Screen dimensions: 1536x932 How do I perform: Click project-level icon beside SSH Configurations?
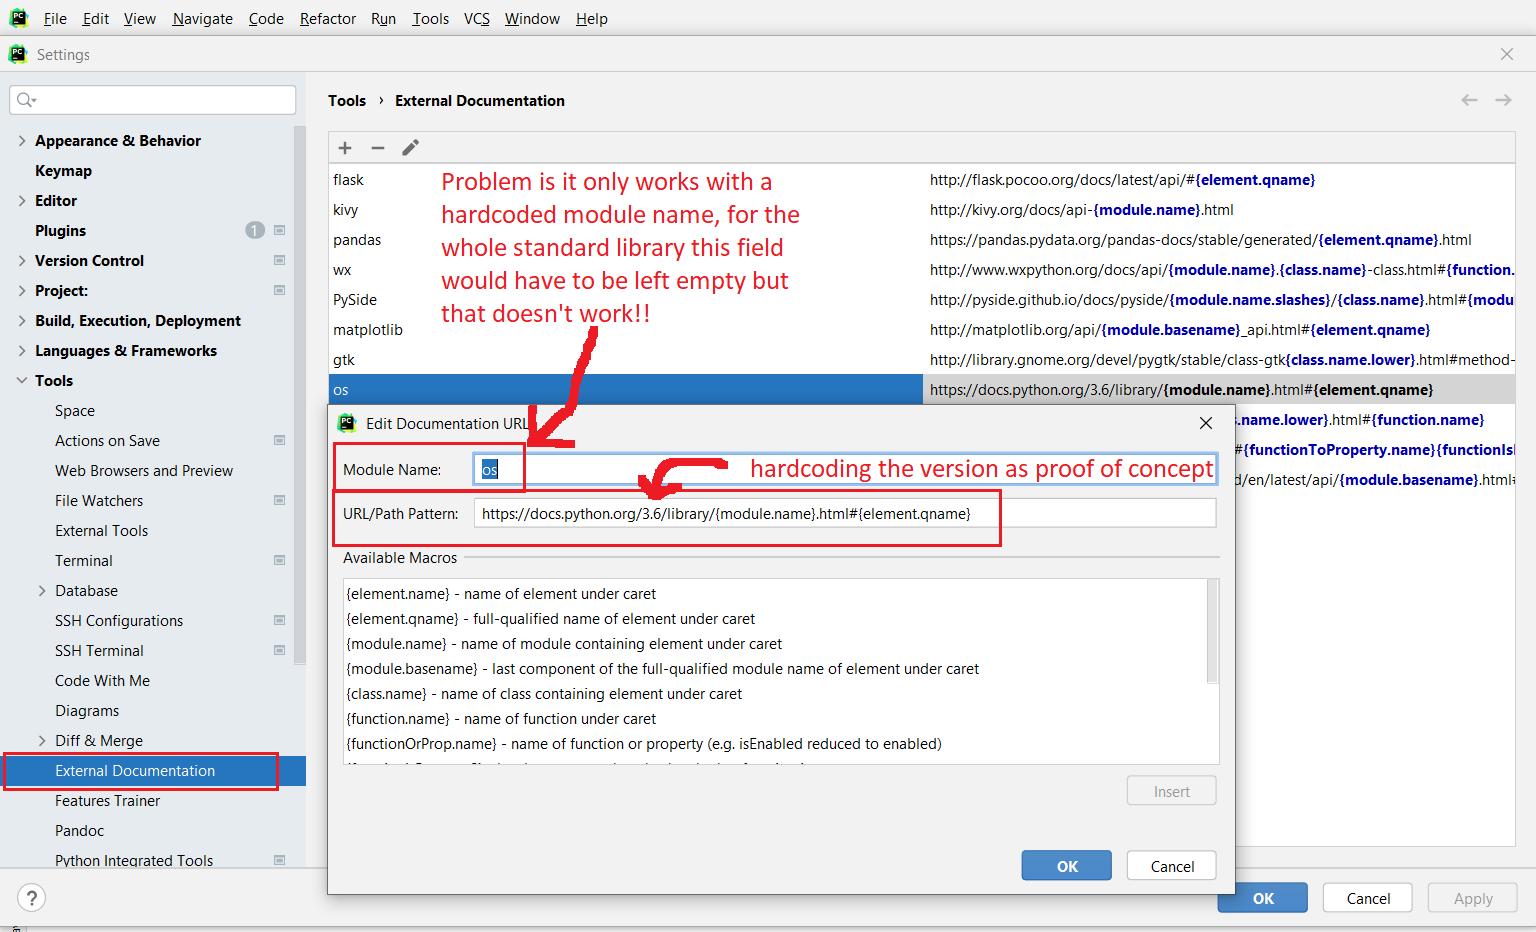click(x=280, y=620)
